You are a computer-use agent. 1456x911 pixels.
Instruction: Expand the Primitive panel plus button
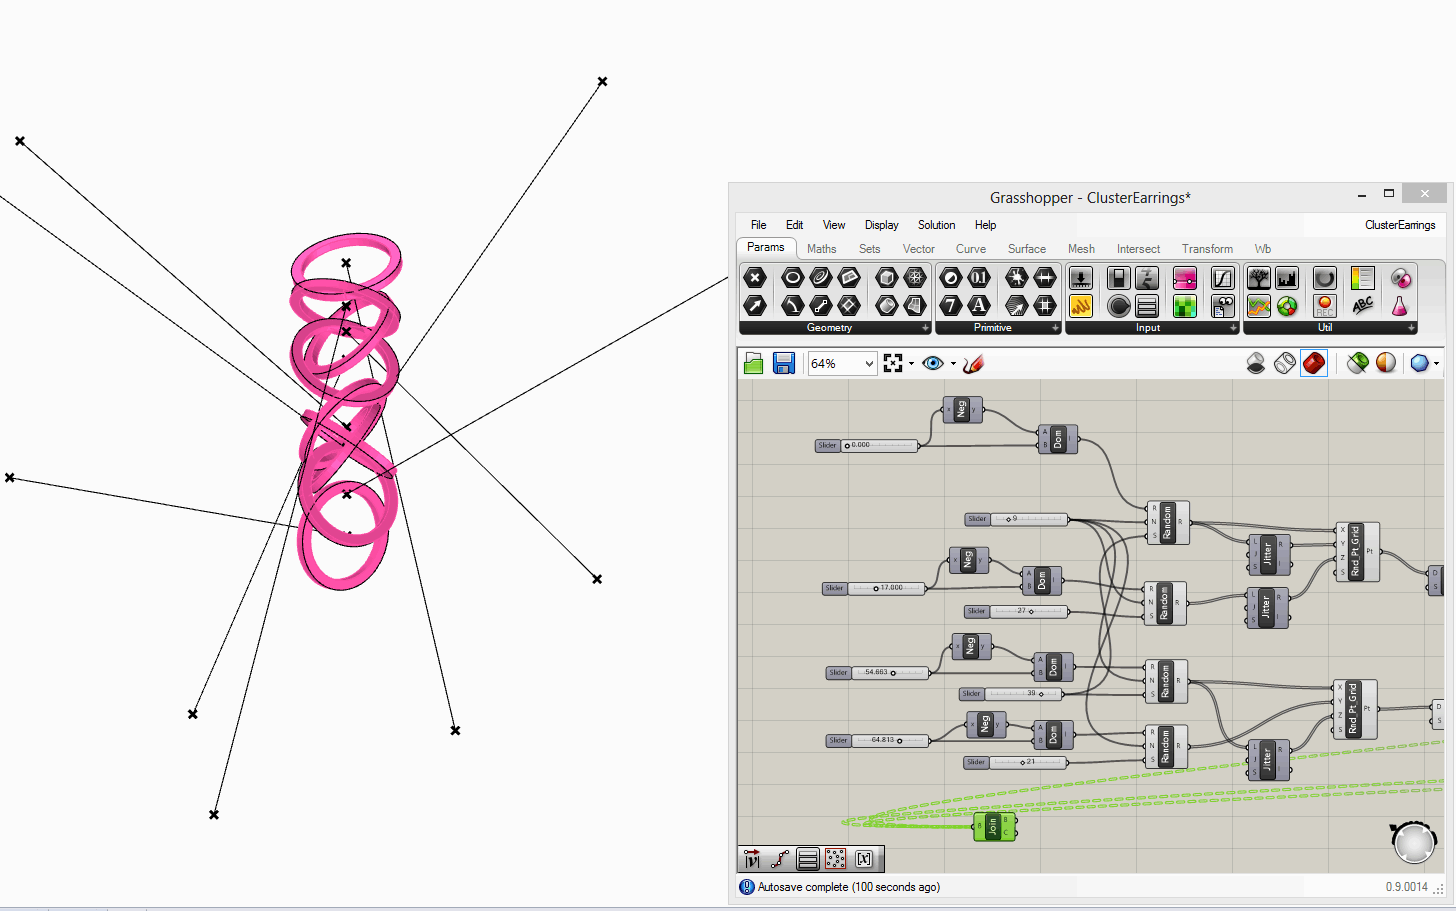pyautogui.click(x=1055, y=328)
